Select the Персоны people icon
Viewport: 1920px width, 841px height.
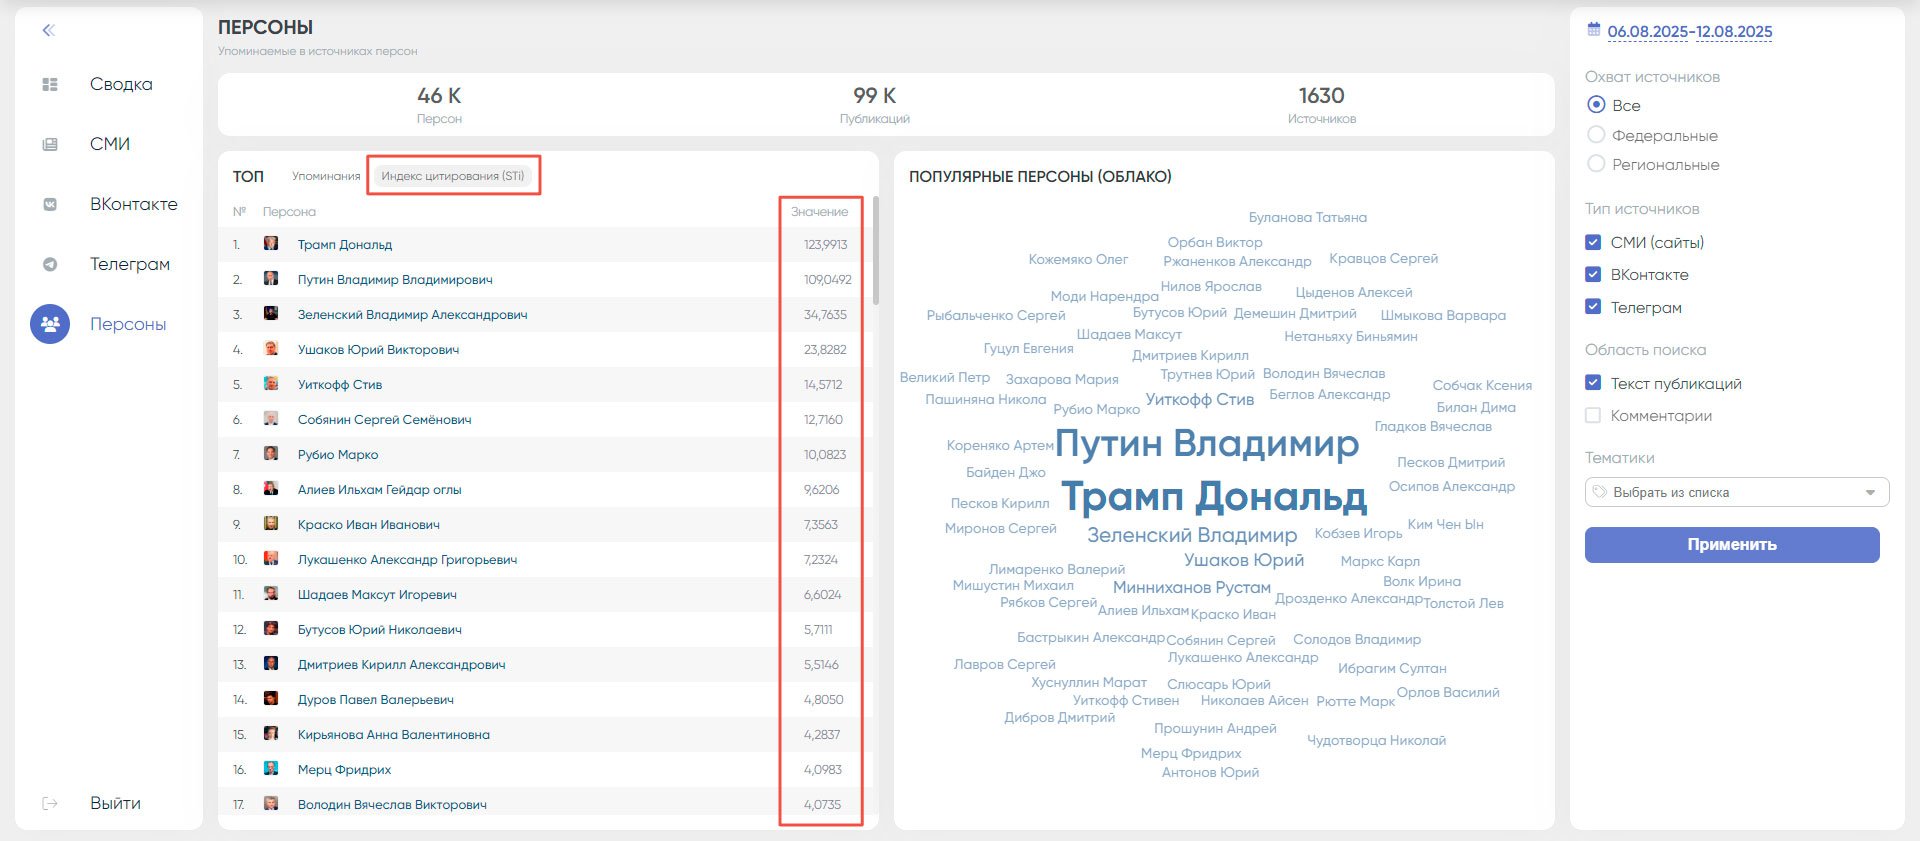point(50,324)
